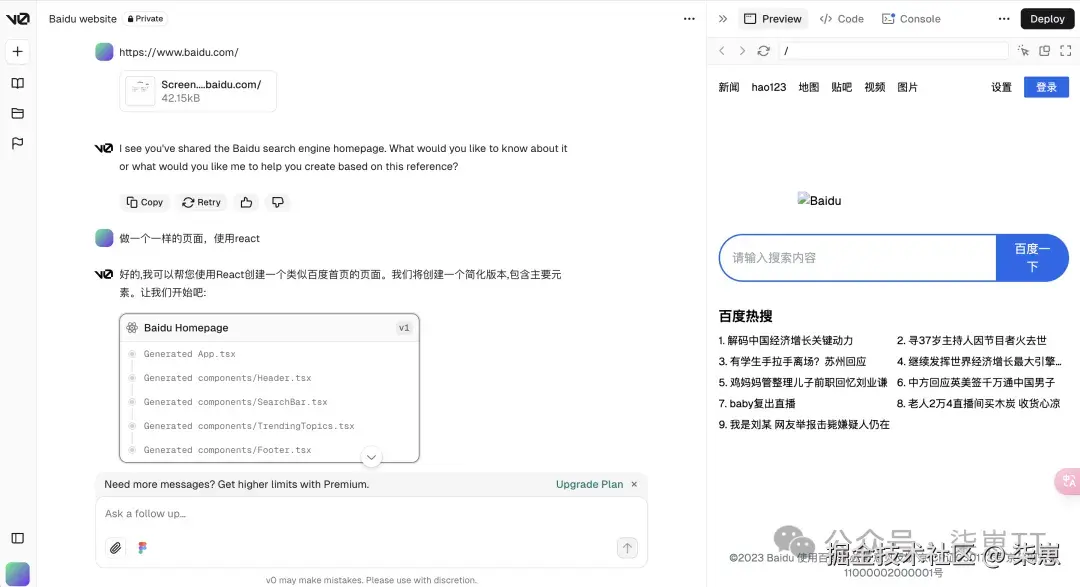
Task: Go forward in the preview browser
Action: tap(742, 51)
